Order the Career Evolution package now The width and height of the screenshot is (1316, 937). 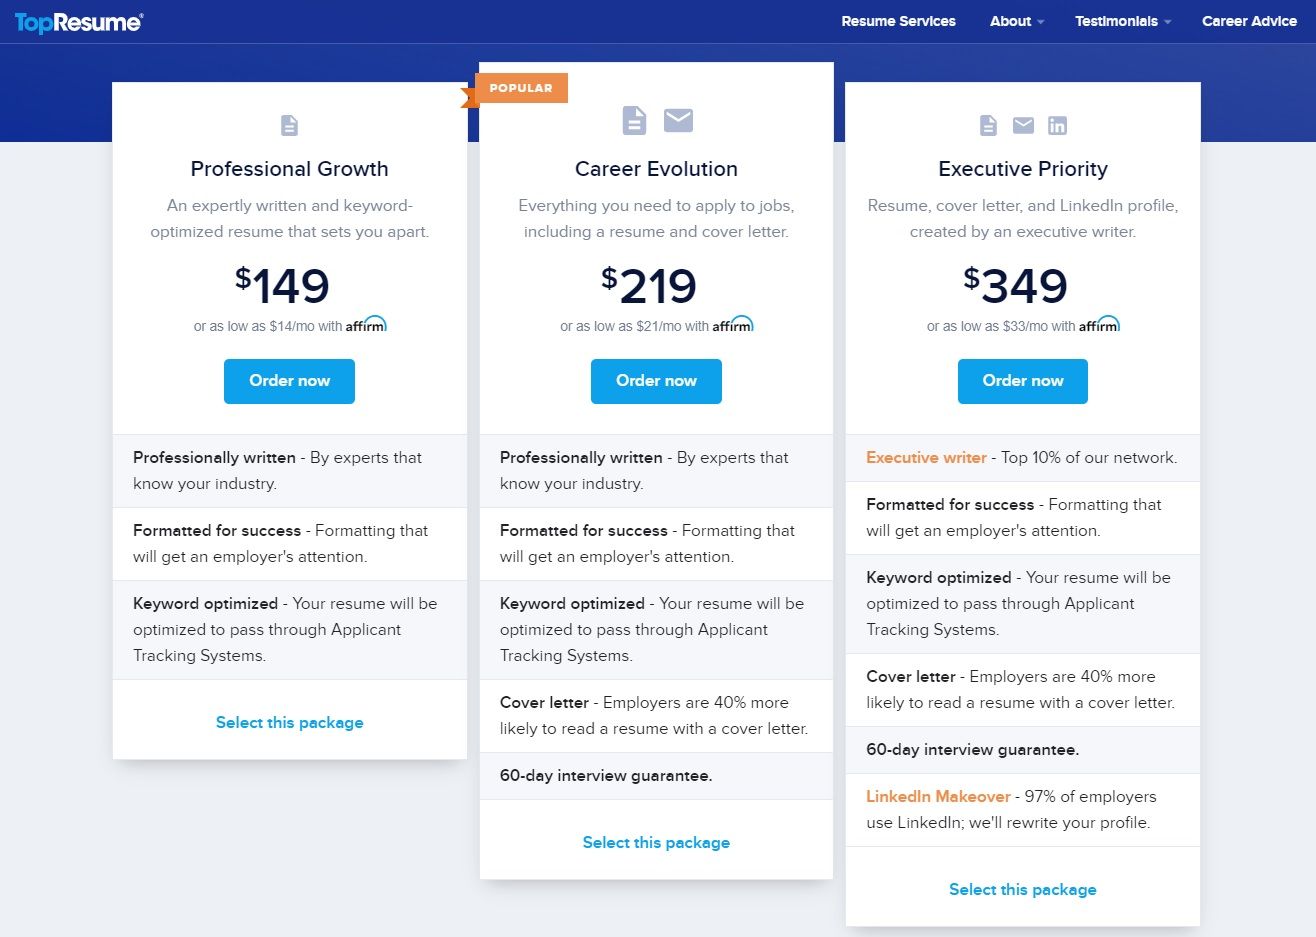point(656,381)
